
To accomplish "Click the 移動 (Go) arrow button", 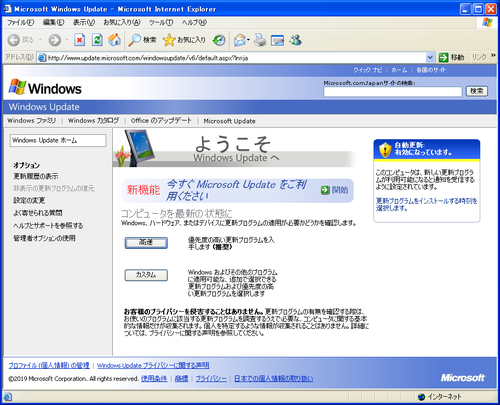I will (451, 58).
